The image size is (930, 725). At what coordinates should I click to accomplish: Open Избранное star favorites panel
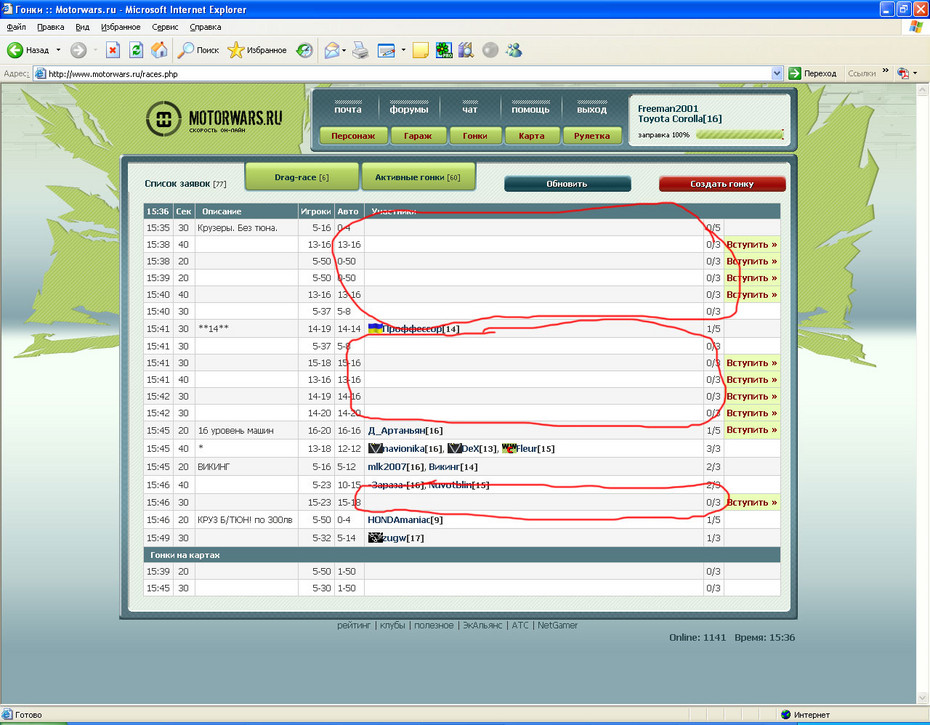point(257,50)
